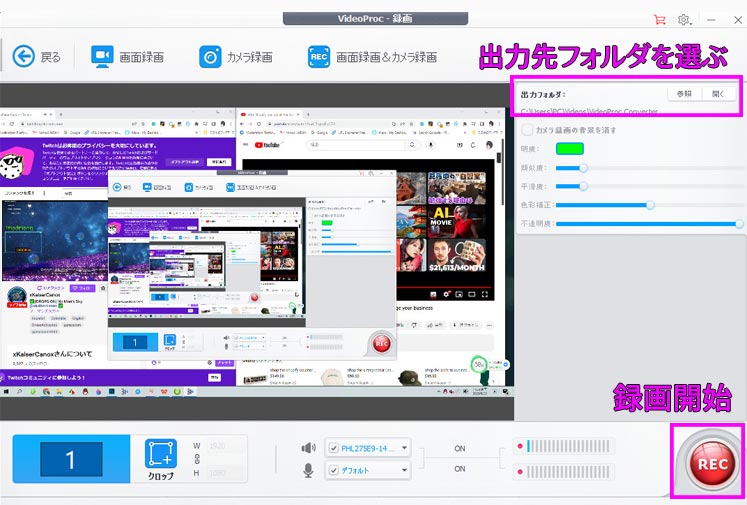The width and height of the screenshot is (747, 505).
Task: Enable カメラ録画の背景を消す checkbox
Action: 527,130
